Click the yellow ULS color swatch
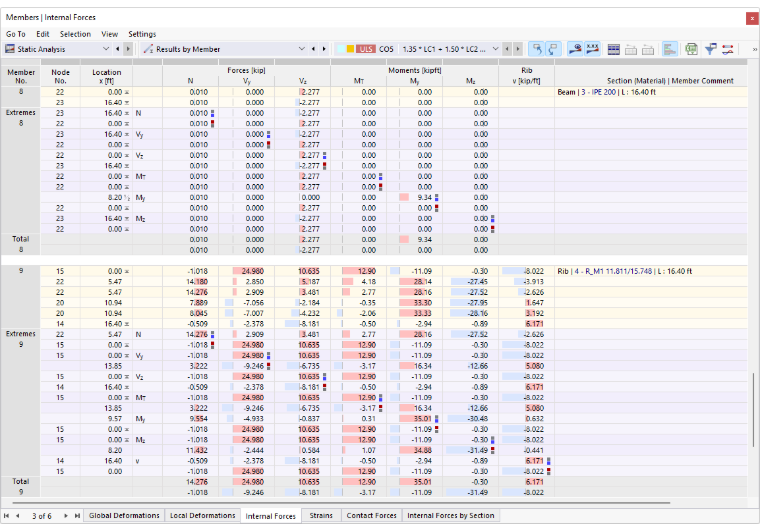This screenshot has width=760, height=531. pyautogui.click(x=350, y=49)
